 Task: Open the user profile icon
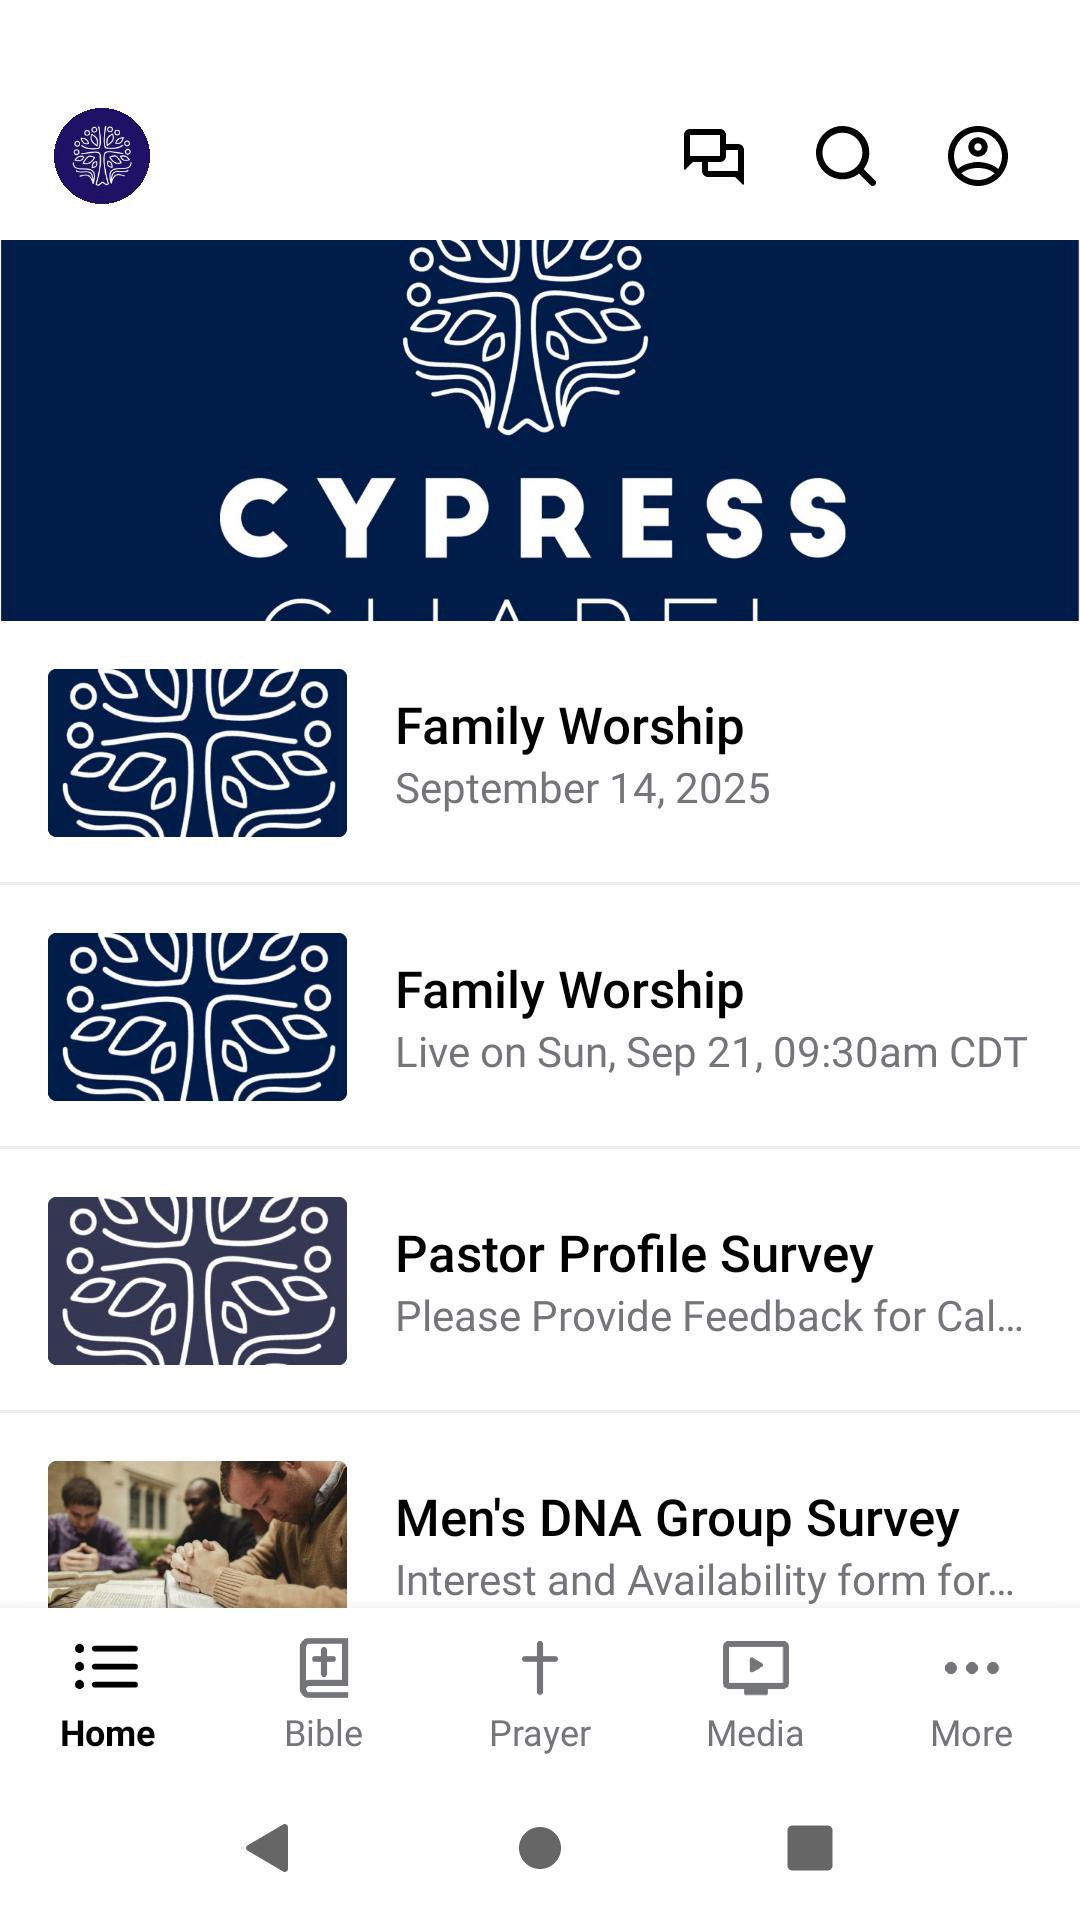click(977, 156)
